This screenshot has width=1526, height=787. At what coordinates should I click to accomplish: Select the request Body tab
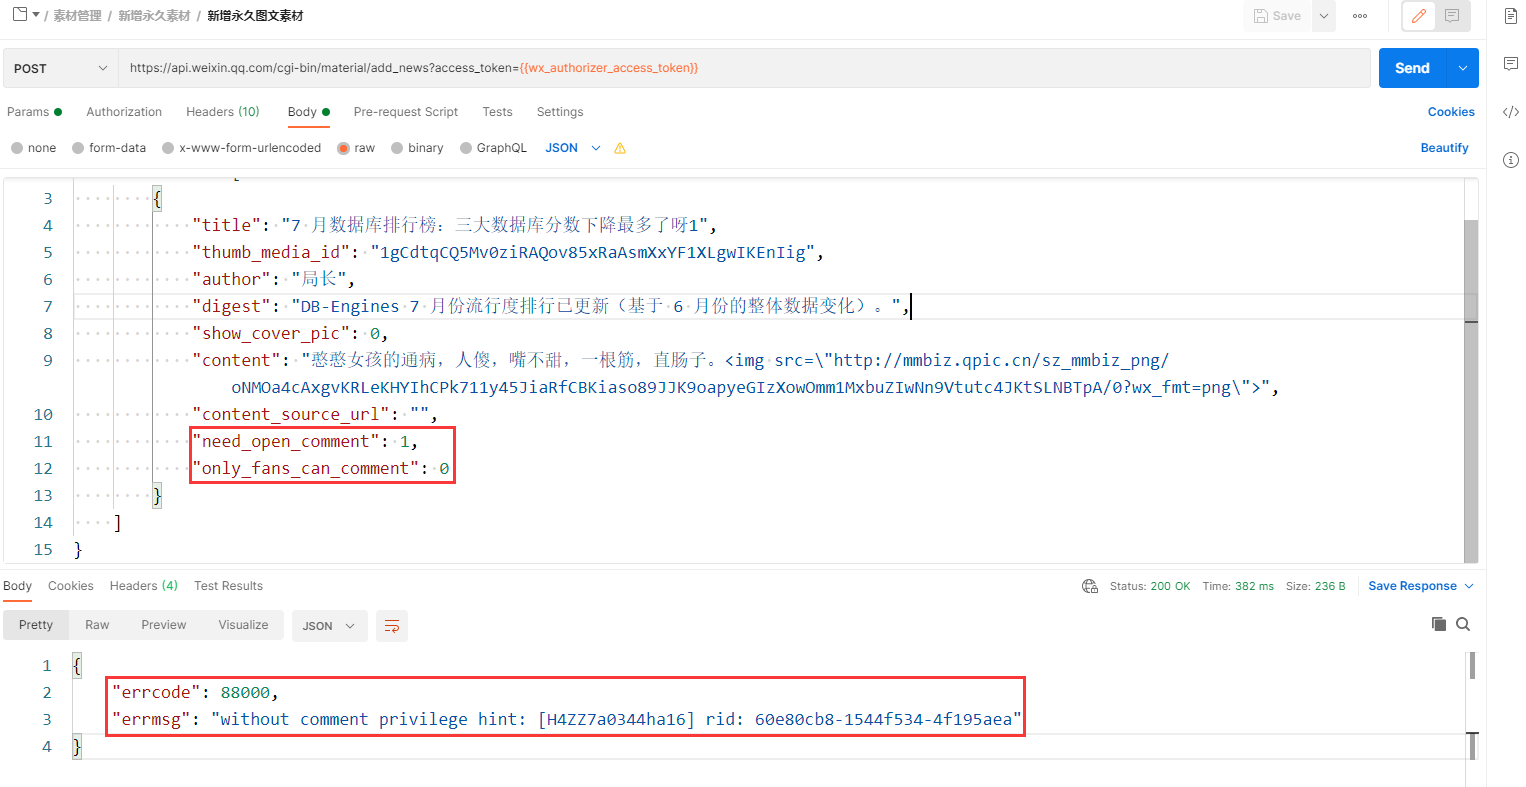point(308,112)
